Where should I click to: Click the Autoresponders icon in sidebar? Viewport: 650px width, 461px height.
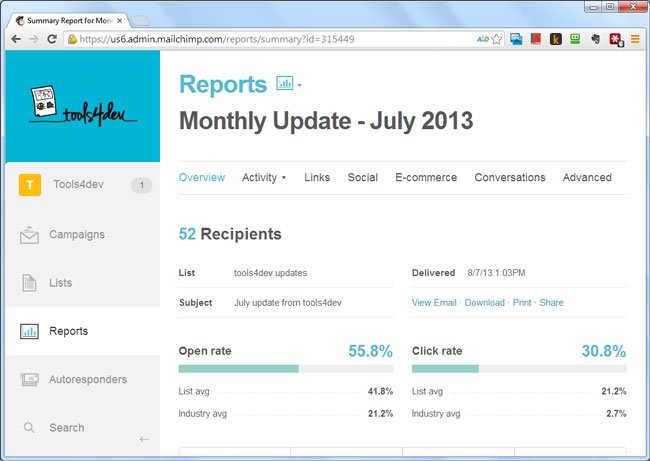pos(29,379)
